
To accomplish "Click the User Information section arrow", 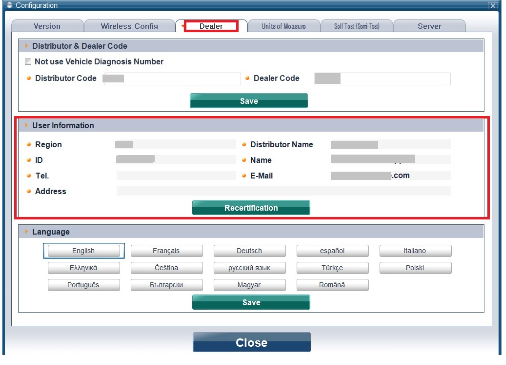I will pos(26,125).
